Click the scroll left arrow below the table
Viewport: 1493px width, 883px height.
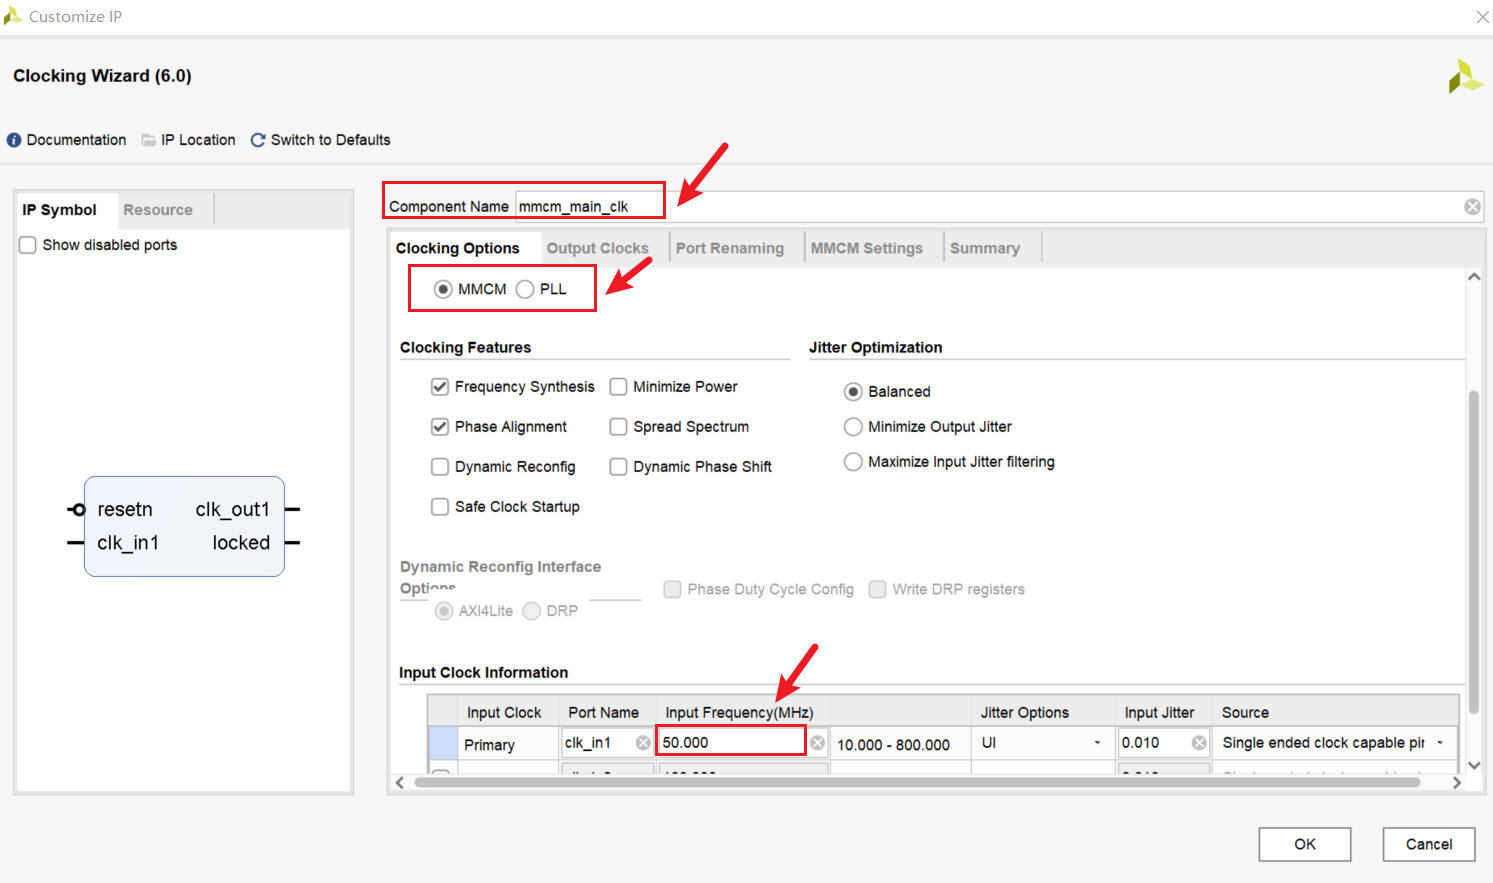400,783
